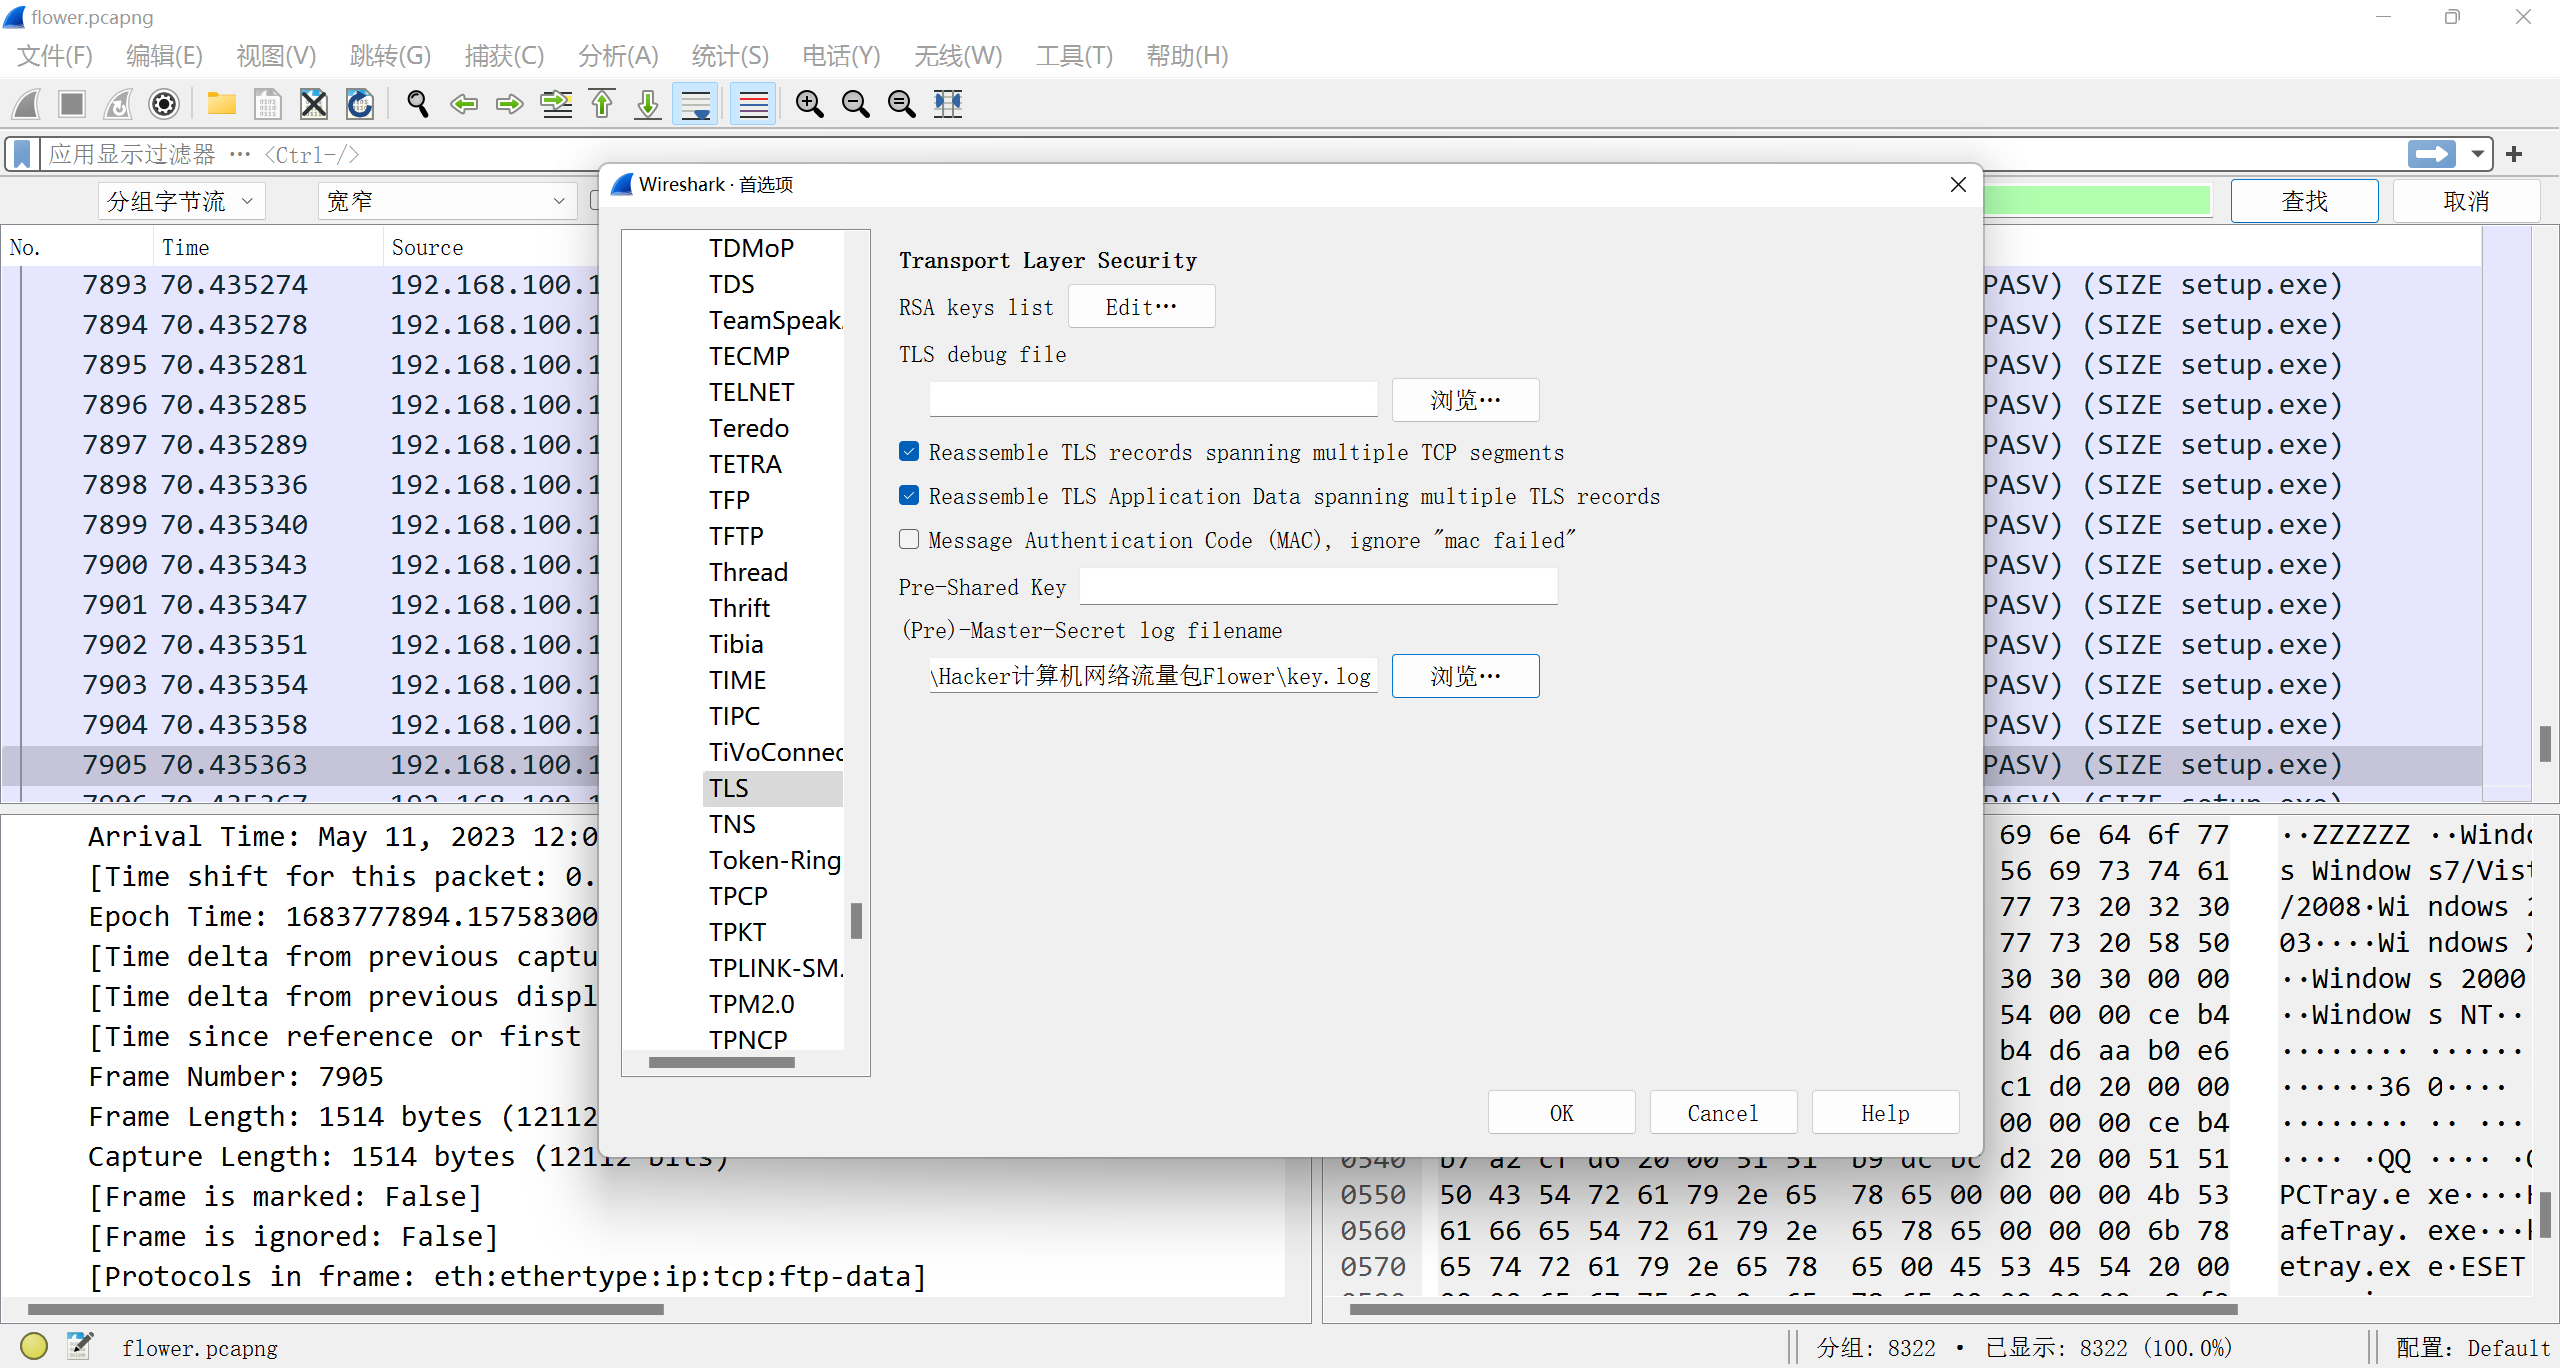Click the zoom in toolbar icon
2560x1368 pixels.
coord(809,104)
